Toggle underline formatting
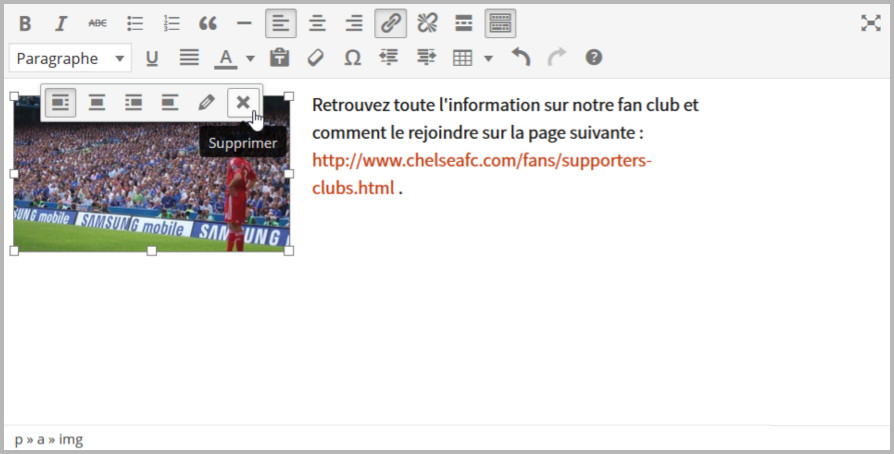Image resolution: width=894 pixels, height=454 pixels. tap(152, 58)
